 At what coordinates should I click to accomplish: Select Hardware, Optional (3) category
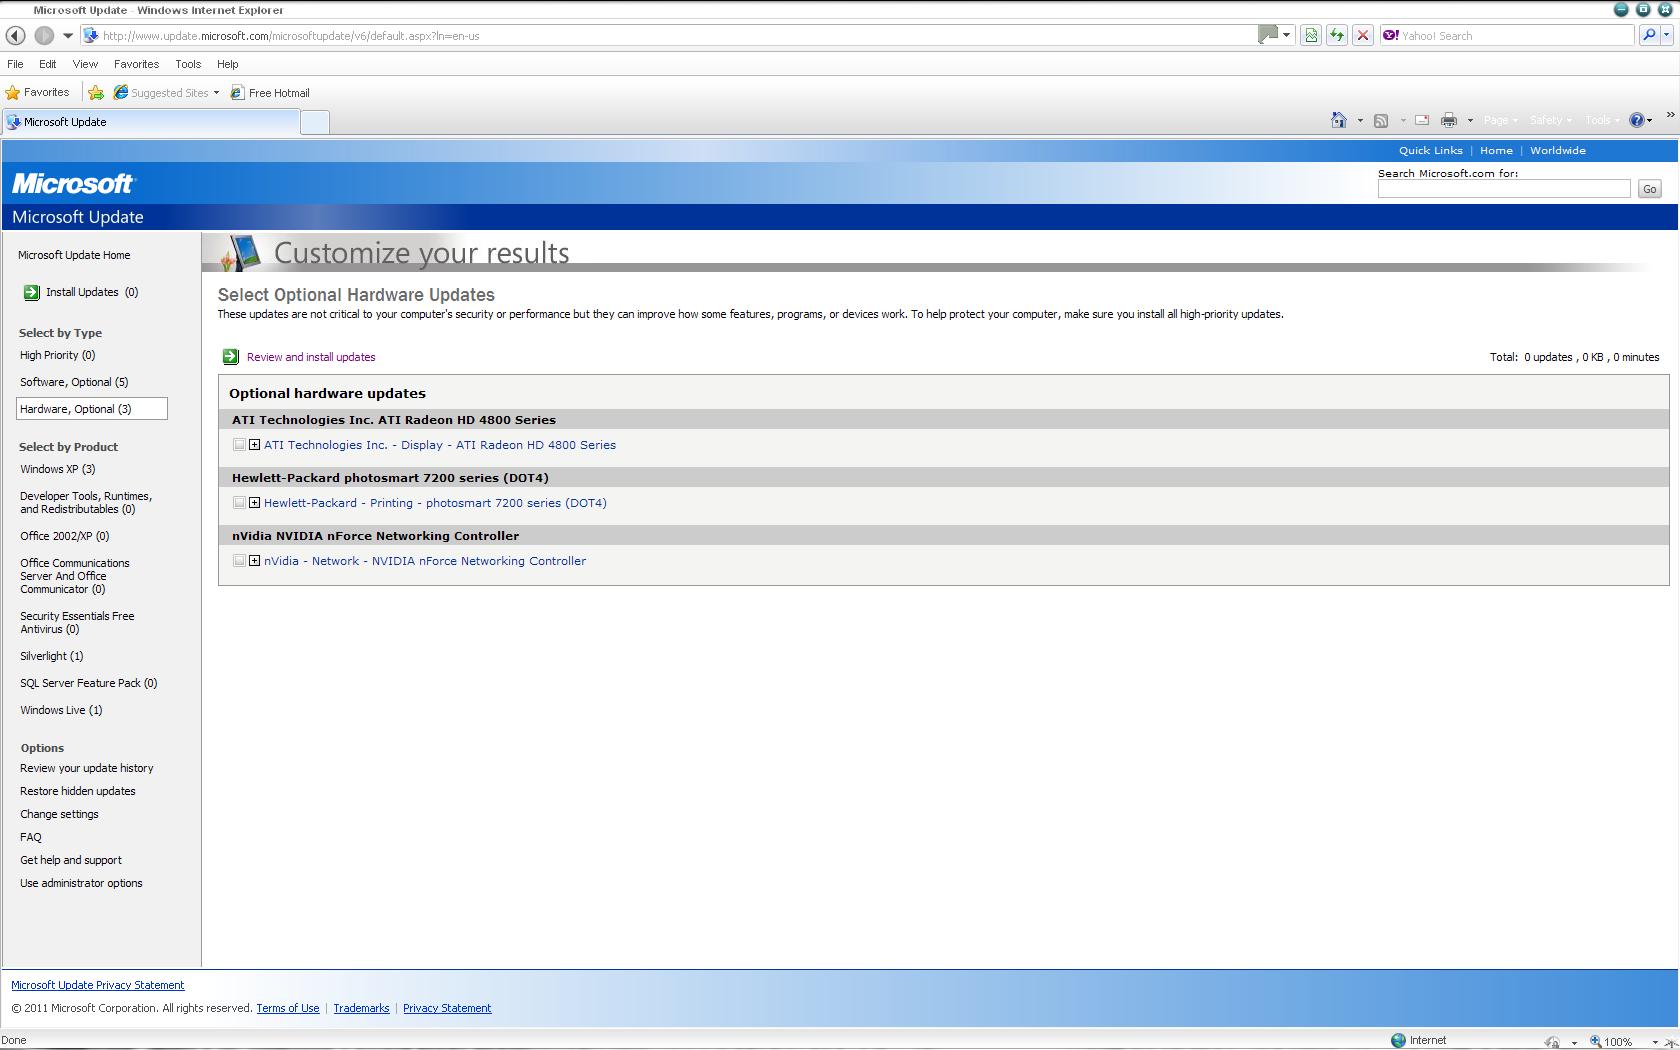[x=91, y=409]
